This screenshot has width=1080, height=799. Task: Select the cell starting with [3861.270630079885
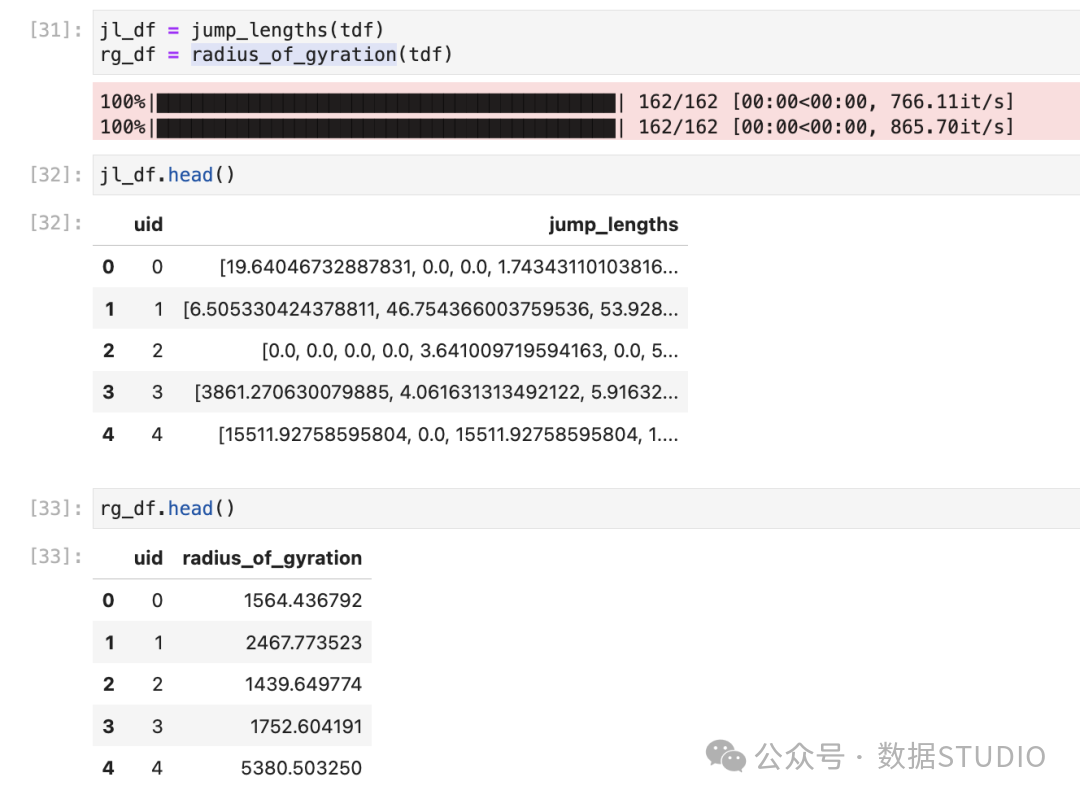436,393
